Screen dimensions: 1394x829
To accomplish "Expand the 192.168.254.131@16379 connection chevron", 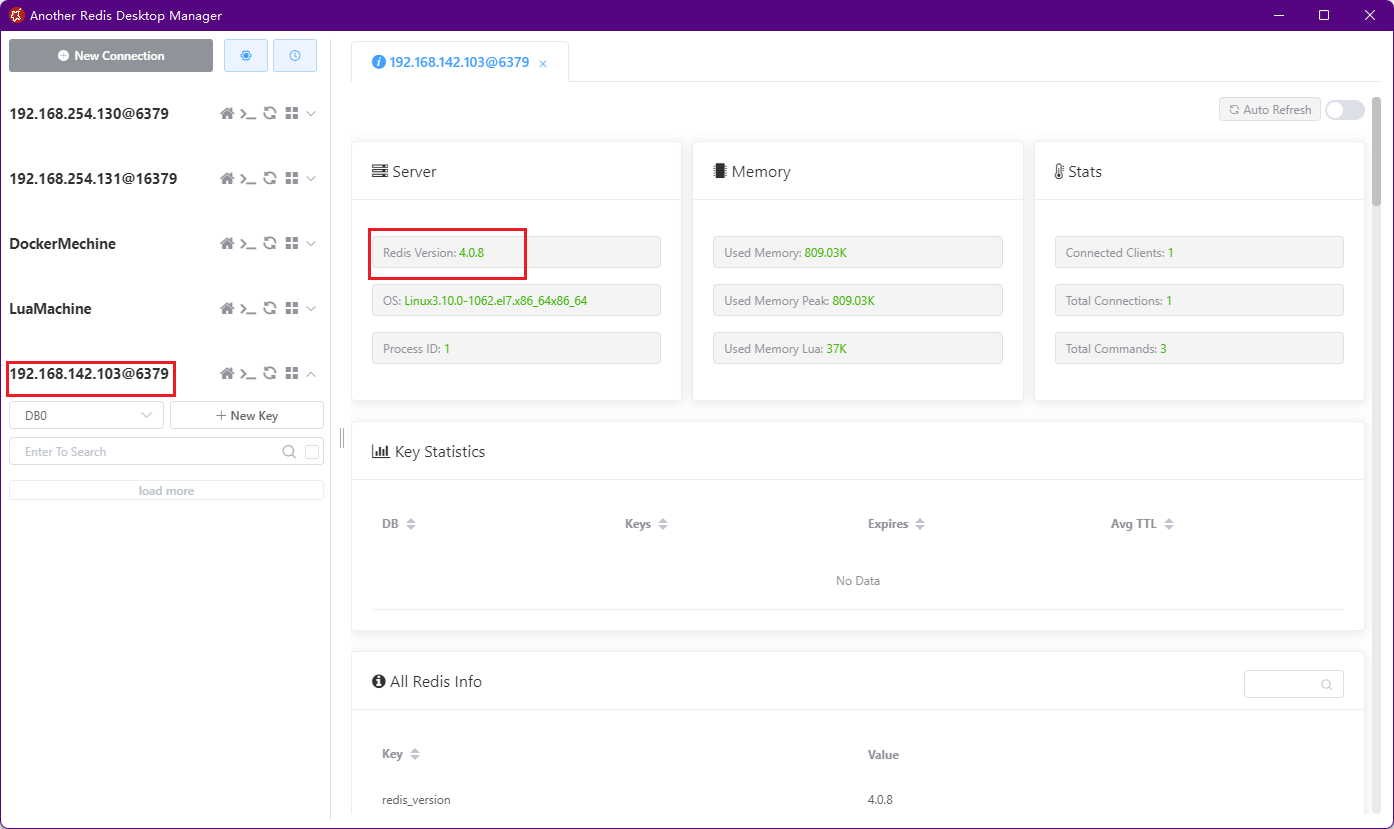I will (311, 179).
